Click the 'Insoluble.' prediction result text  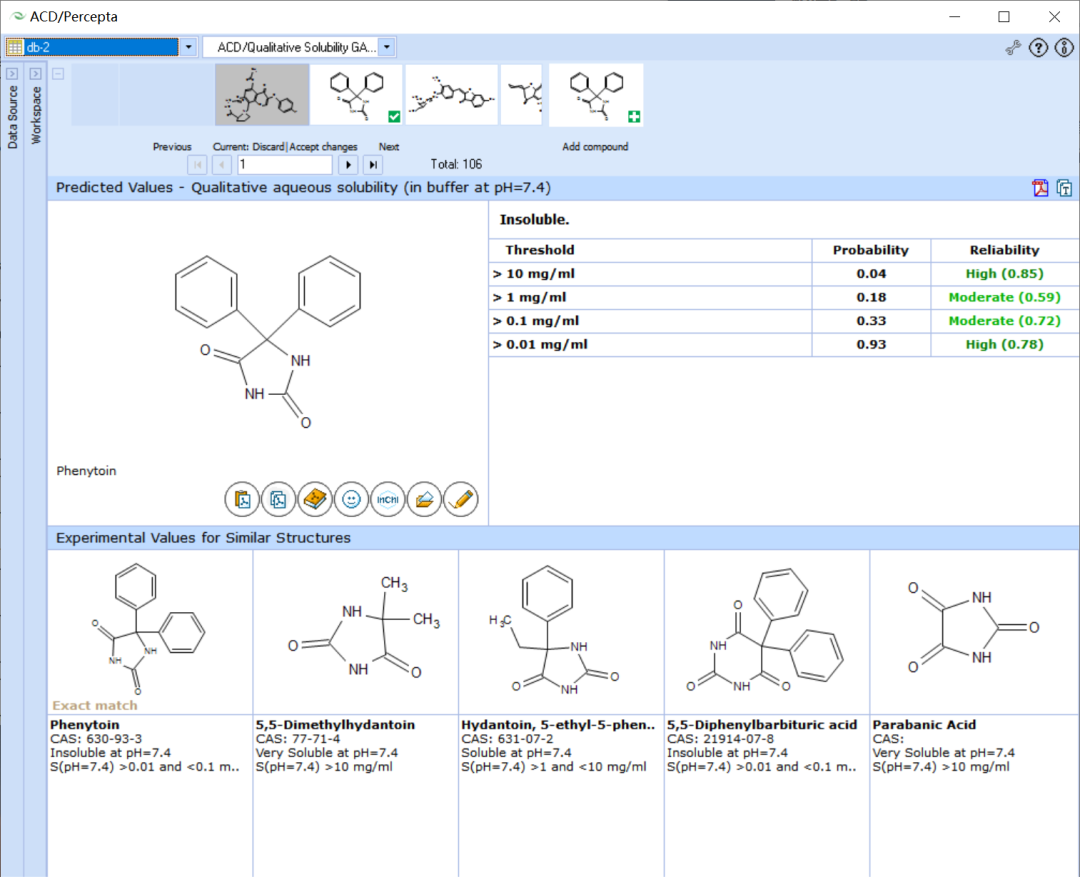[534, 220]
